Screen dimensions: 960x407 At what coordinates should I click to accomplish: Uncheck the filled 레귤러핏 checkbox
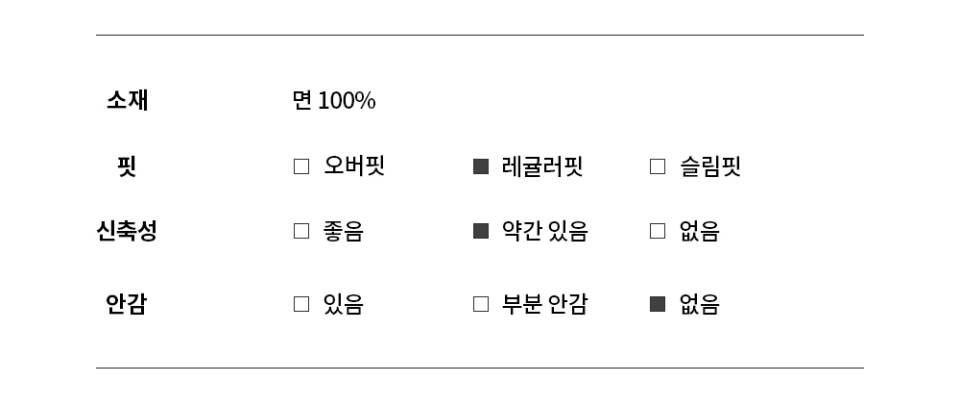click(481, 167)
